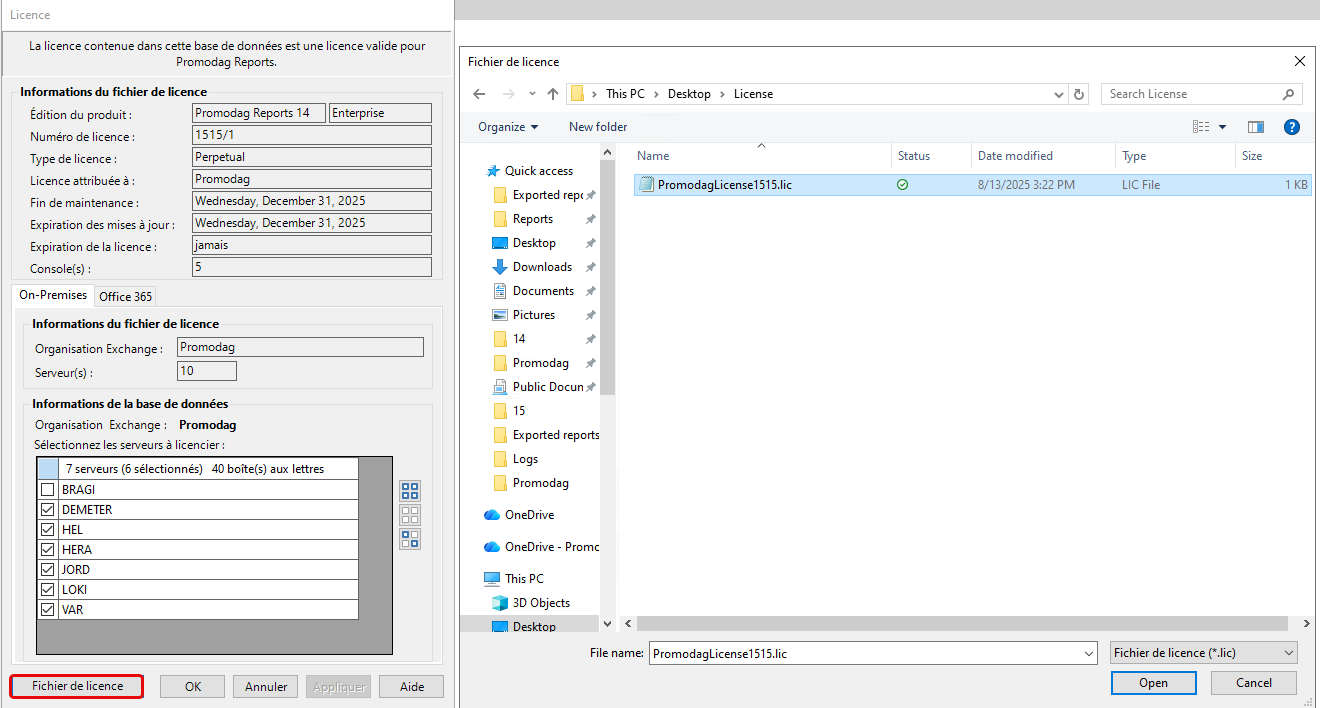Toggle the preview pane icon
The width and height of the screenshot is (1320, 708).
pos(1256,127)
